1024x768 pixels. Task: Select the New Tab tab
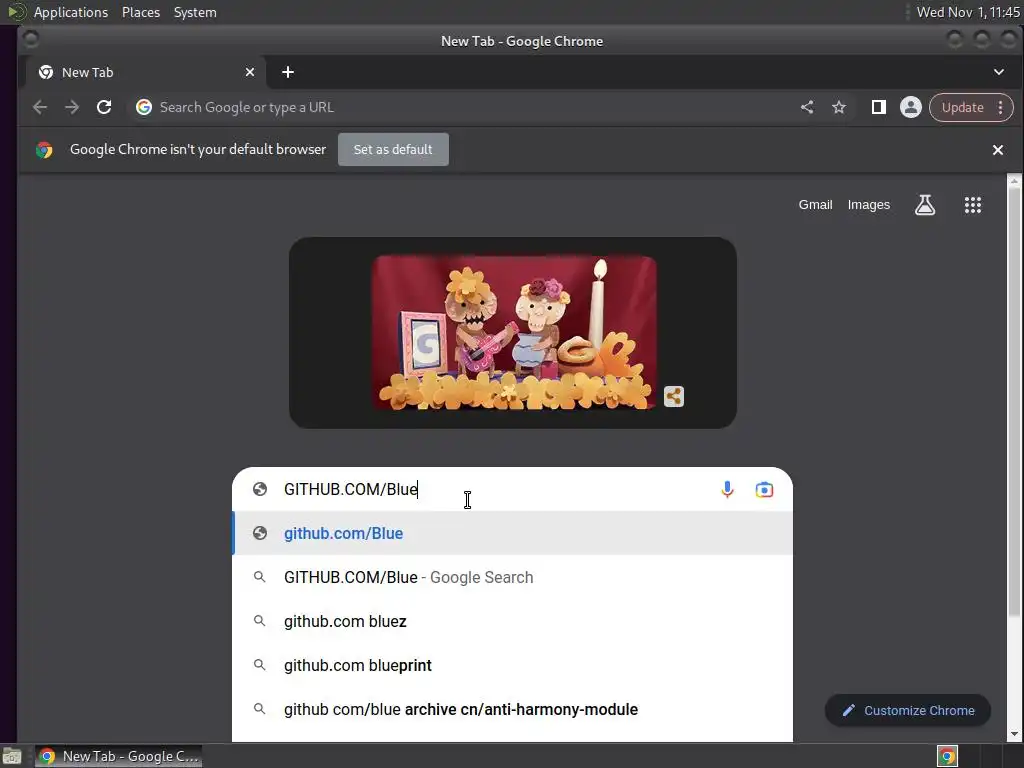[145, 72]
